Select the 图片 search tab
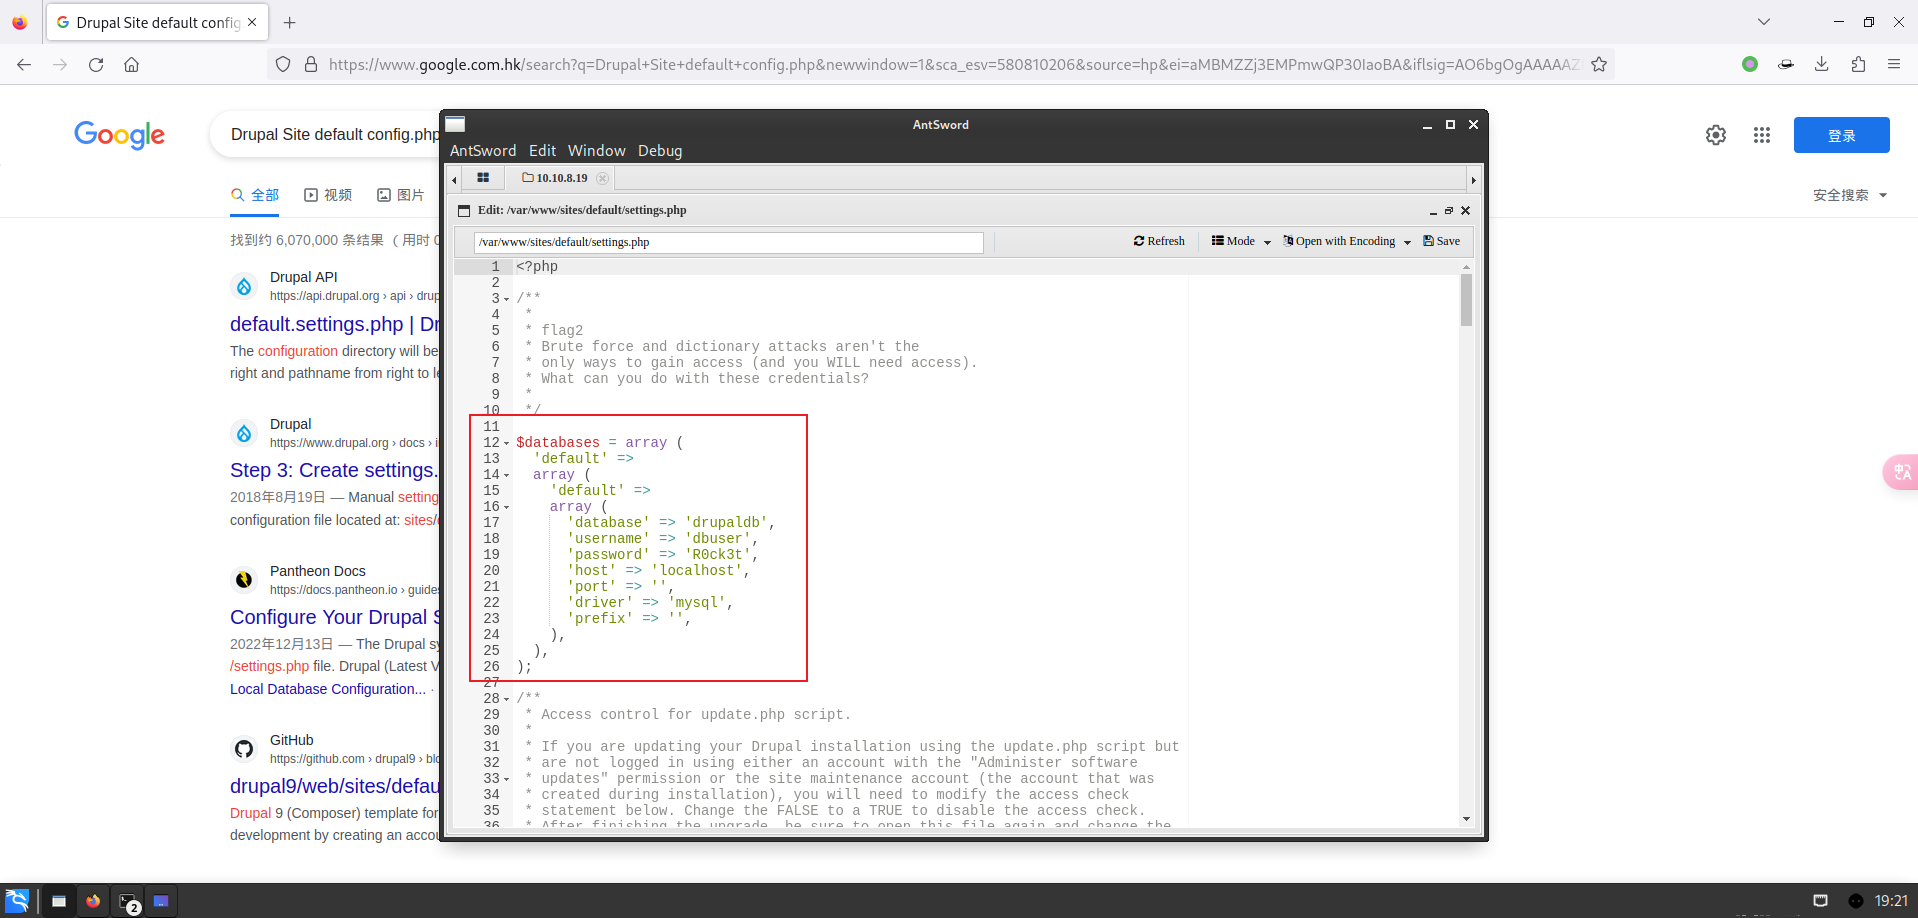This screenshot has width=1918, height=918. click(400, 195)
